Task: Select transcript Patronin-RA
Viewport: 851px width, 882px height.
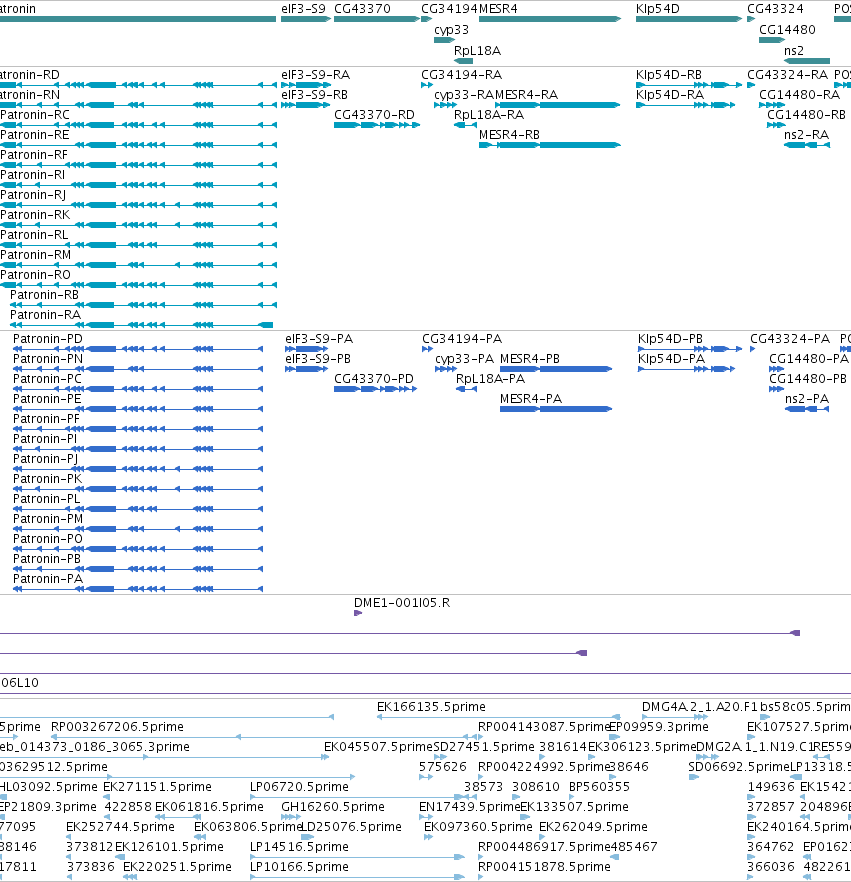Action: (x=46, y=315)
